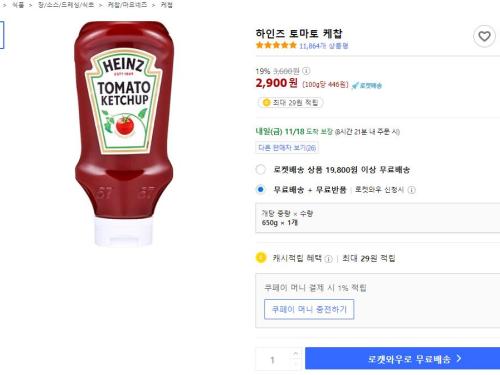Image resolution: width=500 pixels, height=375 pixels.
Task: Click the five-star rating icons
Action: click(276, 45)
